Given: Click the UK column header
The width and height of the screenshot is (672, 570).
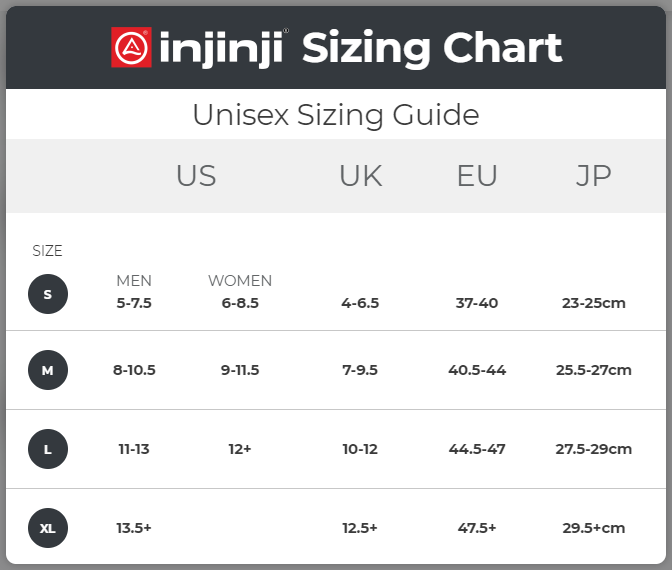Looking at the screenshot, I should coord(360,176).
